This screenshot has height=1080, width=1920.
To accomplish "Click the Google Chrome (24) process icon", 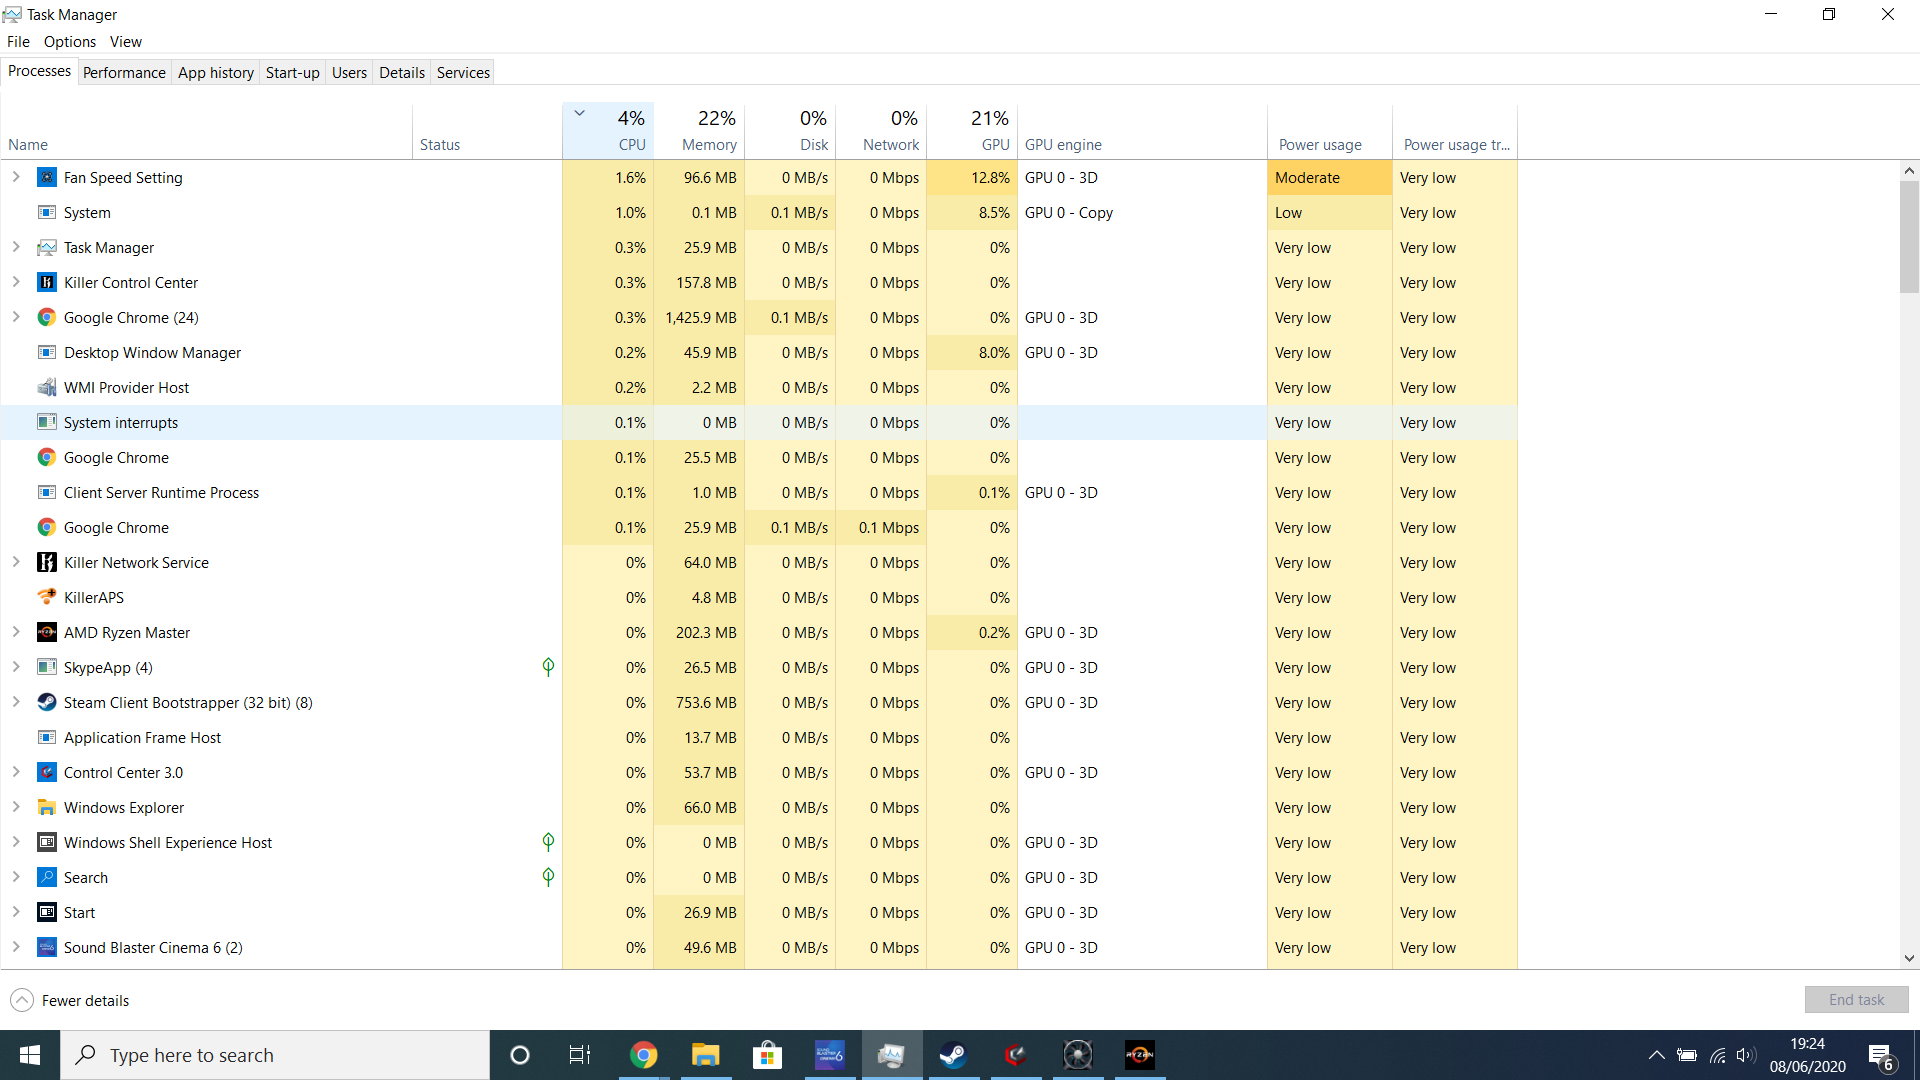I will pos(47,318).
